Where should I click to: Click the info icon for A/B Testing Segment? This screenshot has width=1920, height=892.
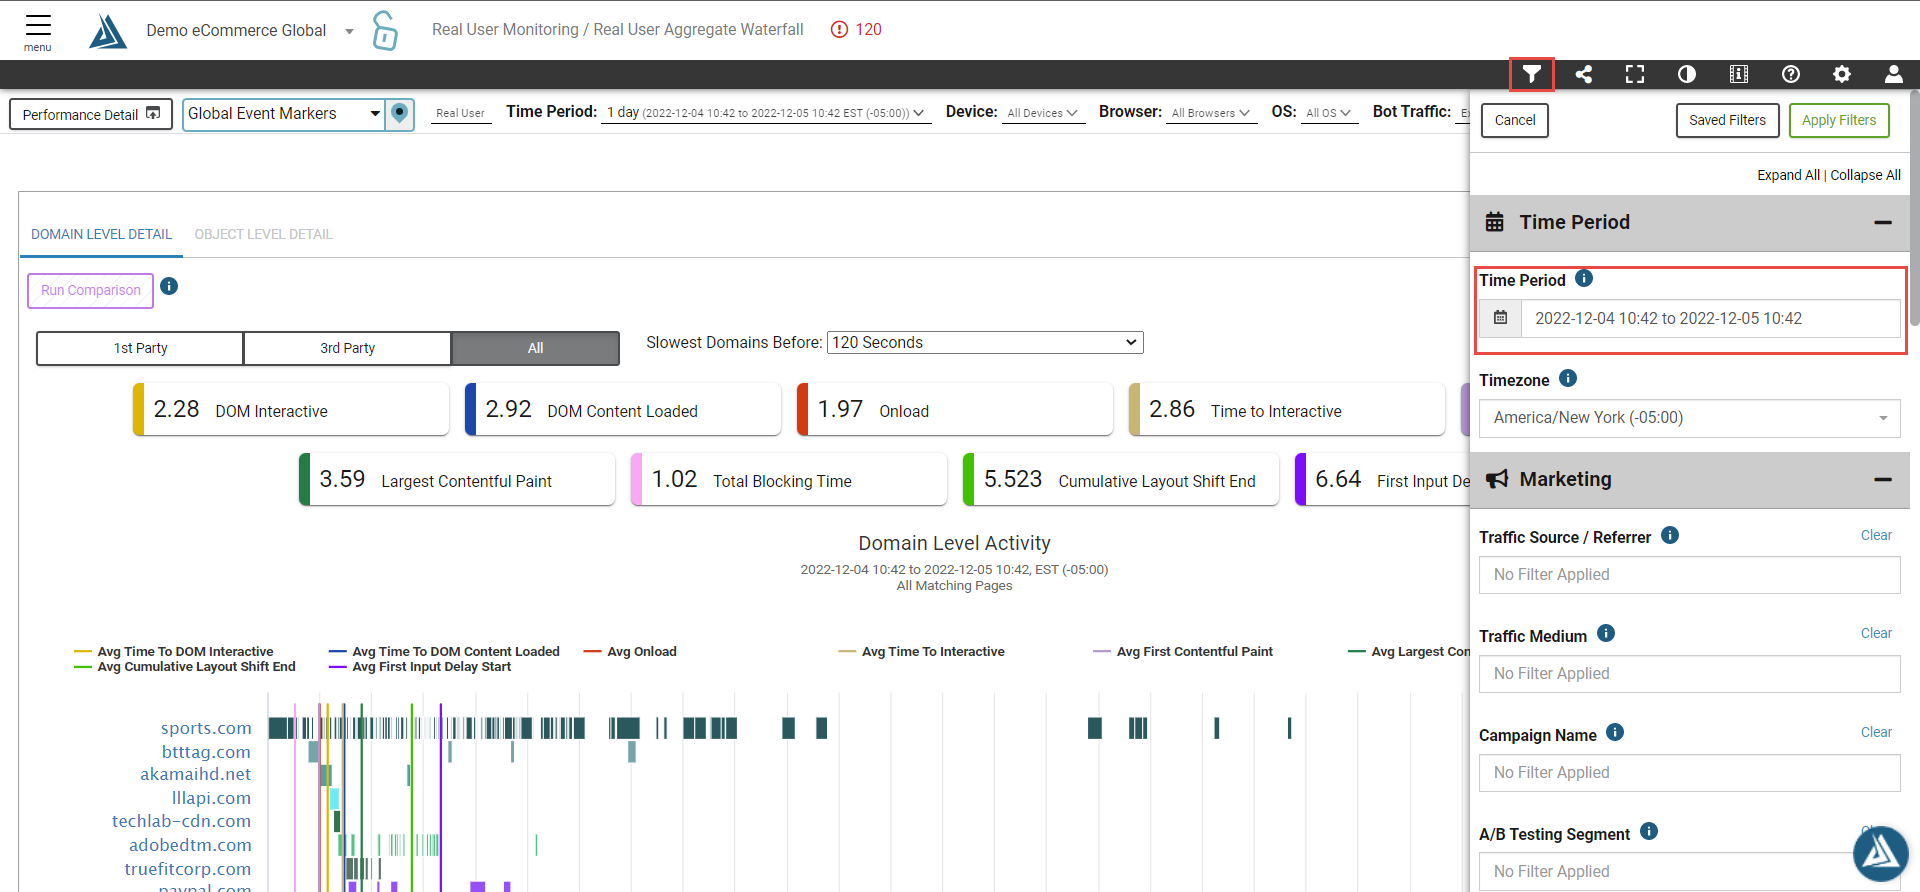pyautogui.click(x=1649, y=832)
